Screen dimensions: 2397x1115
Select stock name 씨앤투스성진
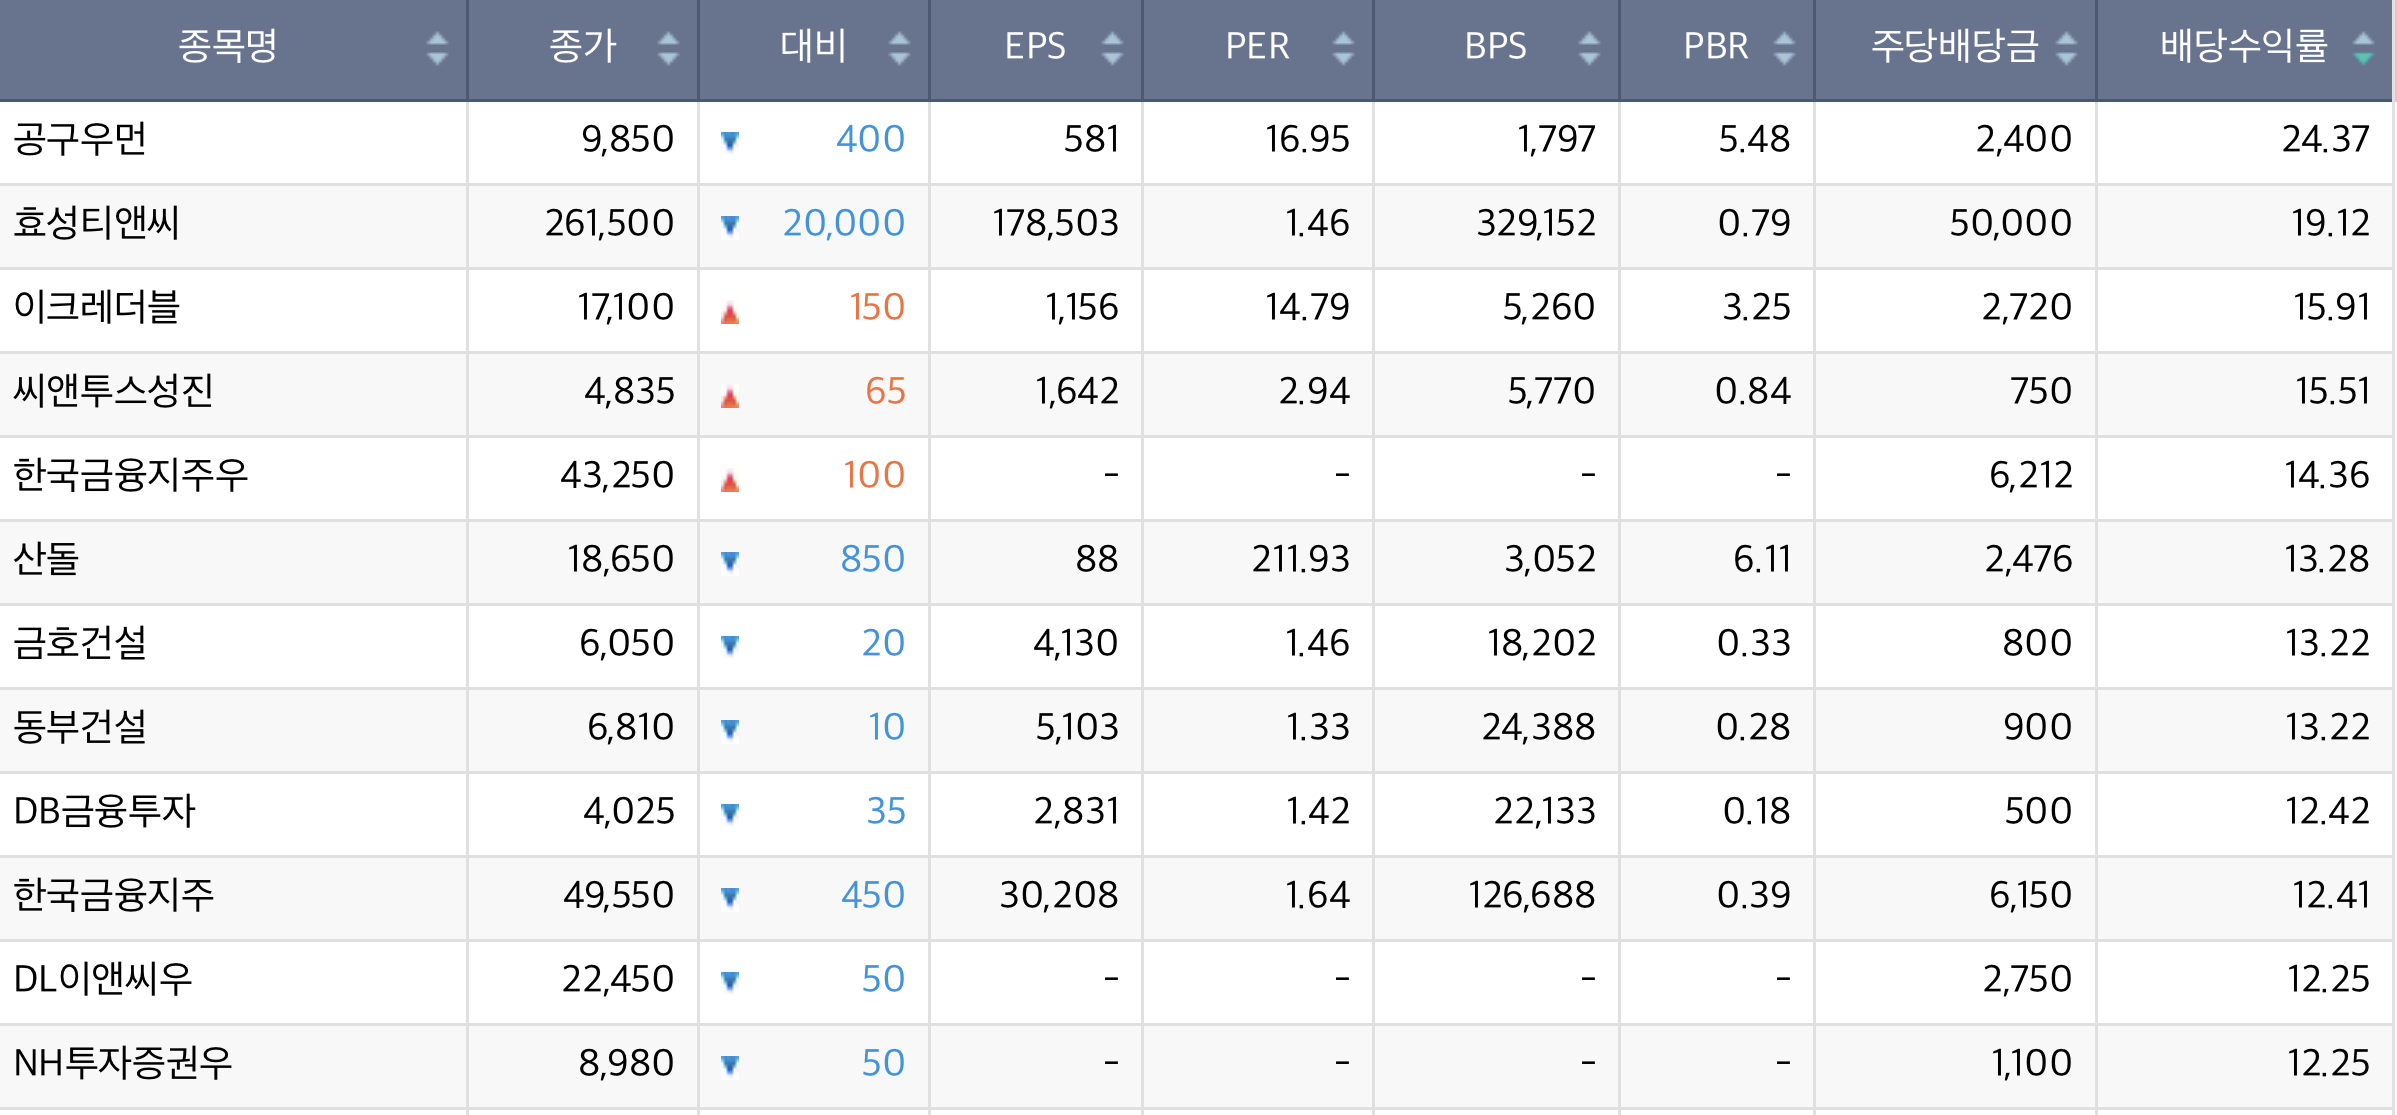[114, 391]
